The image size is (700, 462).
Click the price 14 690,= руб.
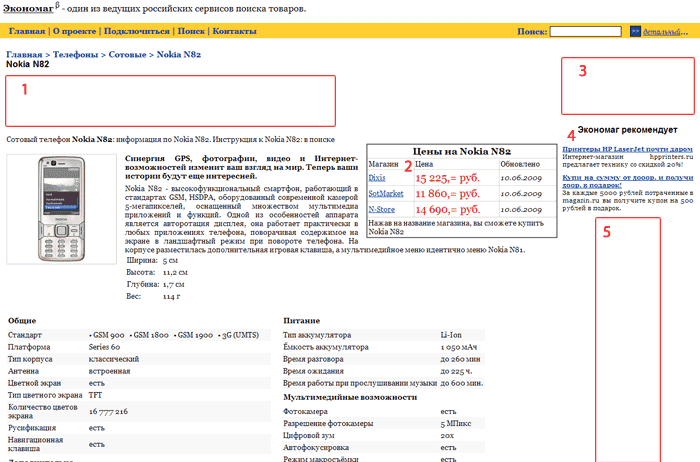tap(448, 209)
